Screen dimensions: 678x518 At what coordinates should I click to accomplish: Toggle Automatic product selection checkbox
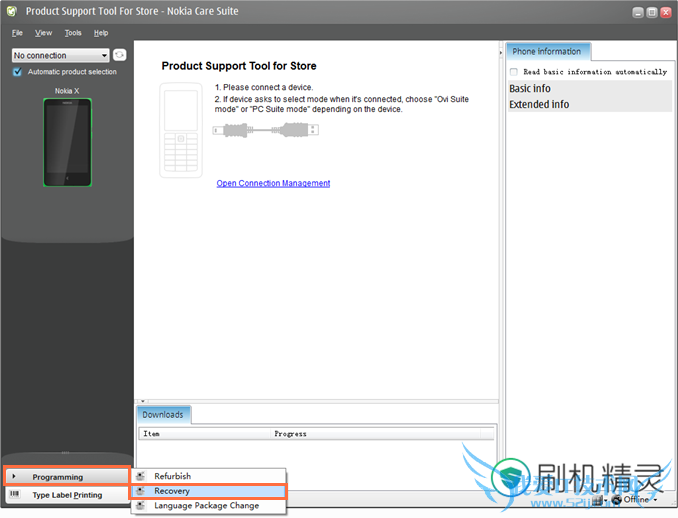click(x=17, y=72)
